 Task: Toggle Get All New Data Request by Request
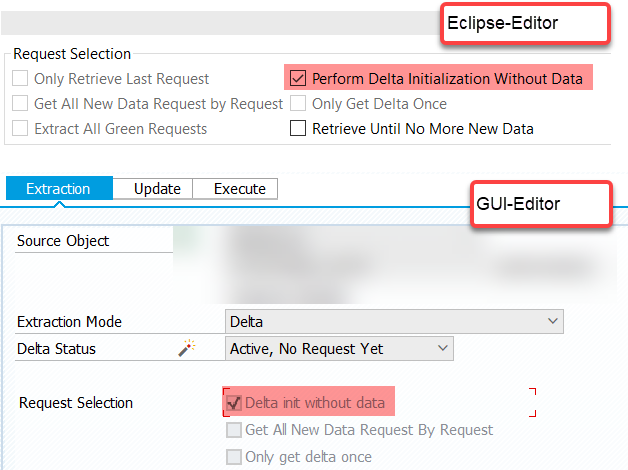(x=20, y=103)
